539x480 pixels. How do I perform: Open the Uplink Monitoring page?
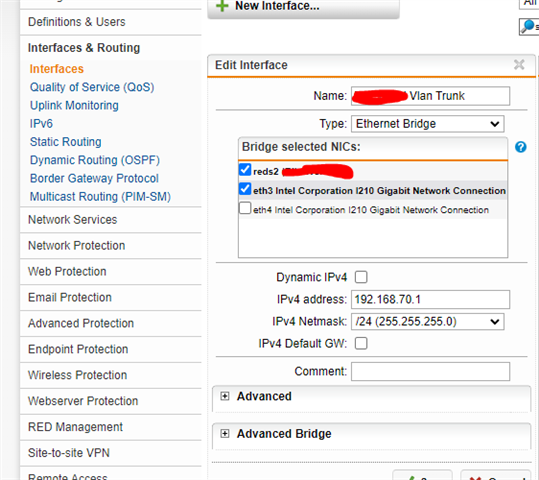coord(74,105)
